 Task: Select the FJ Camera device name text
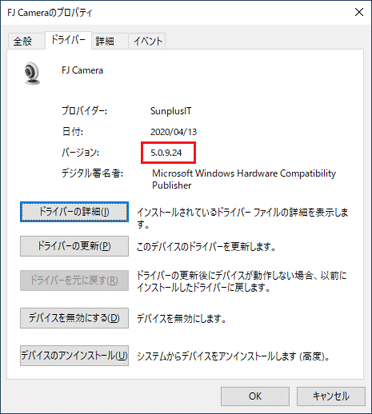coord(82,70)
